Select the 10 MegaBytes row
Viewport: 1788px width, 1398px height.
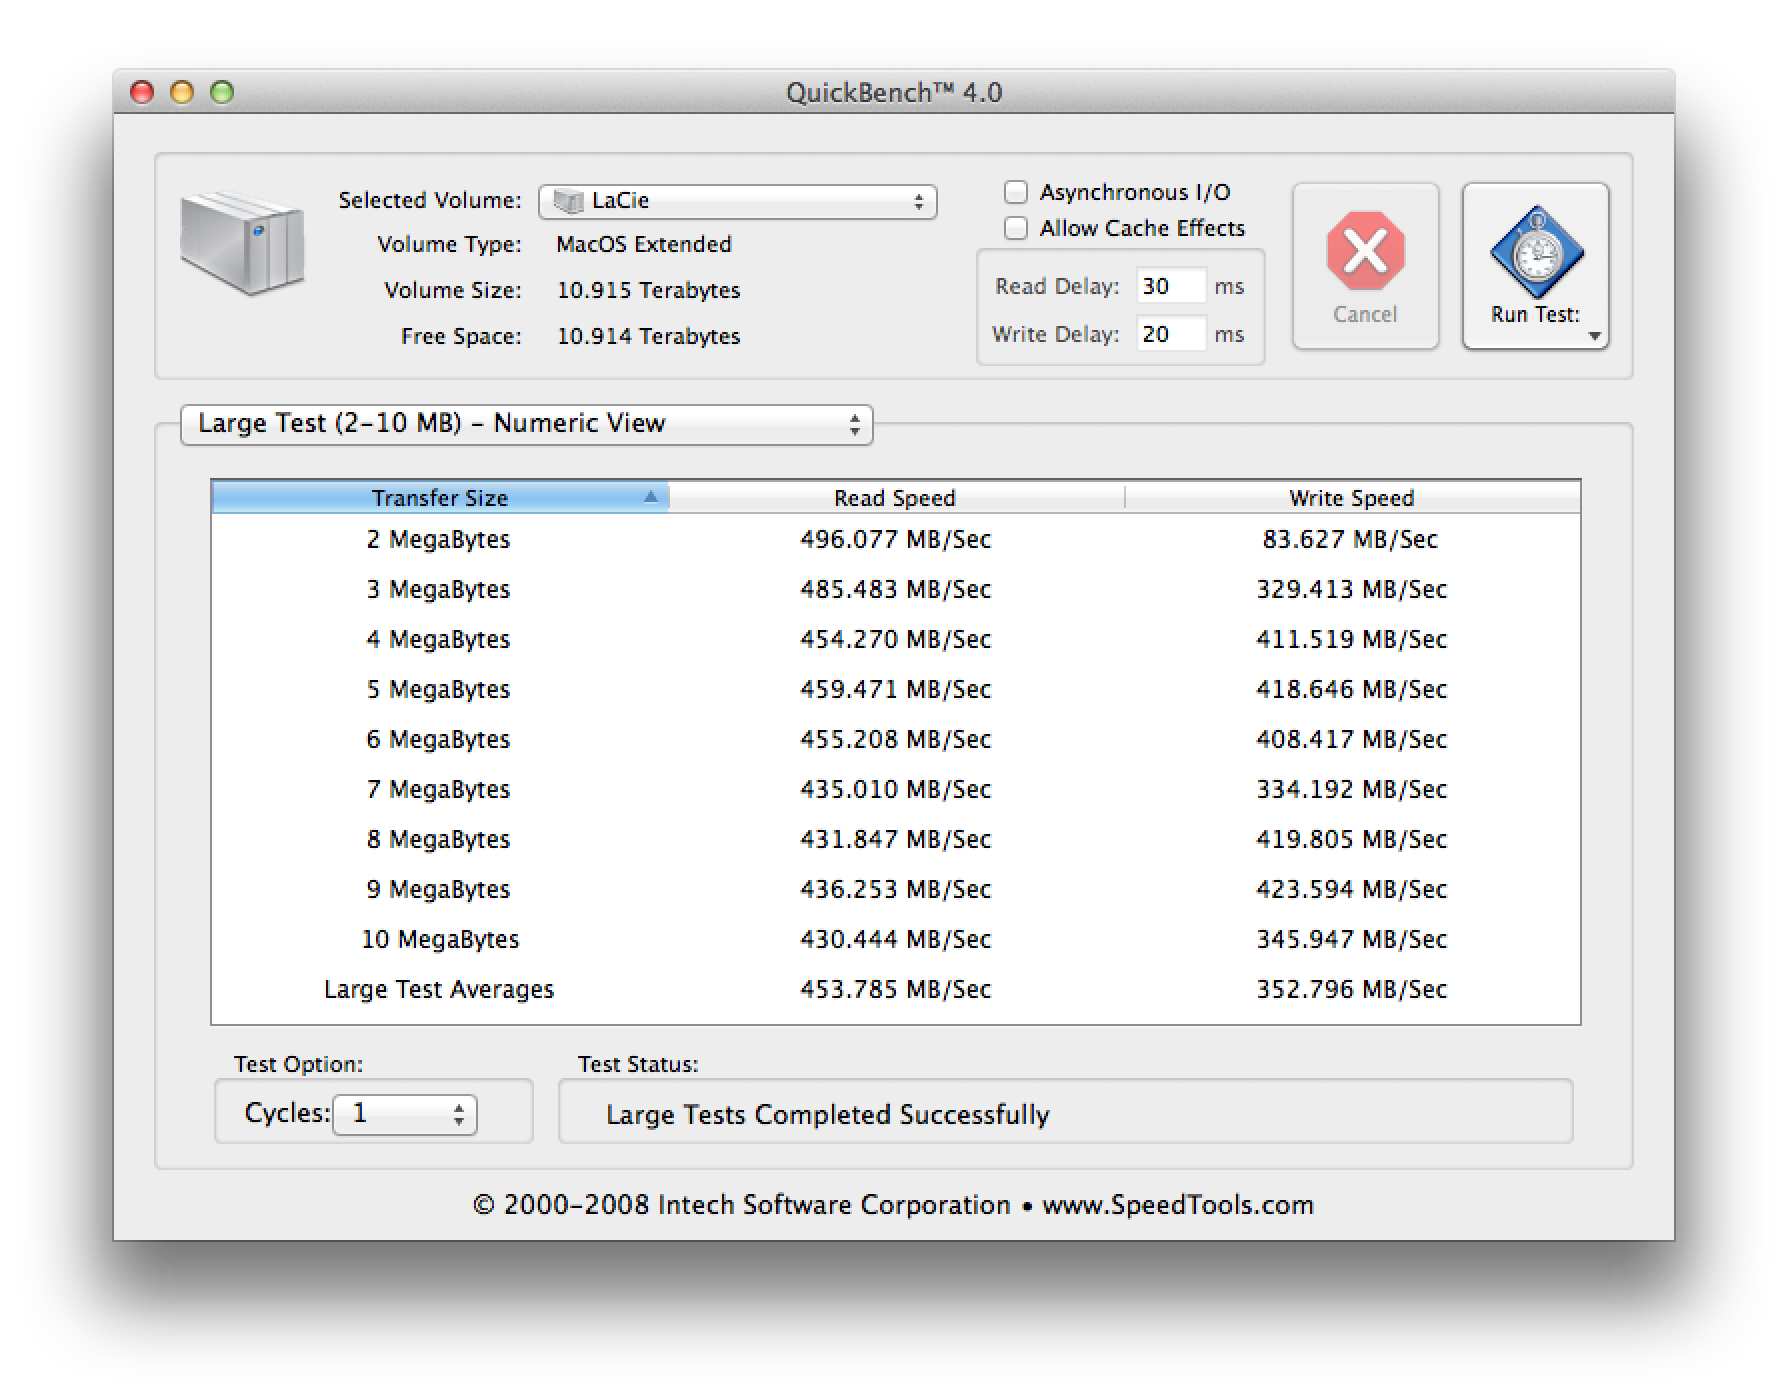(896, 940)
